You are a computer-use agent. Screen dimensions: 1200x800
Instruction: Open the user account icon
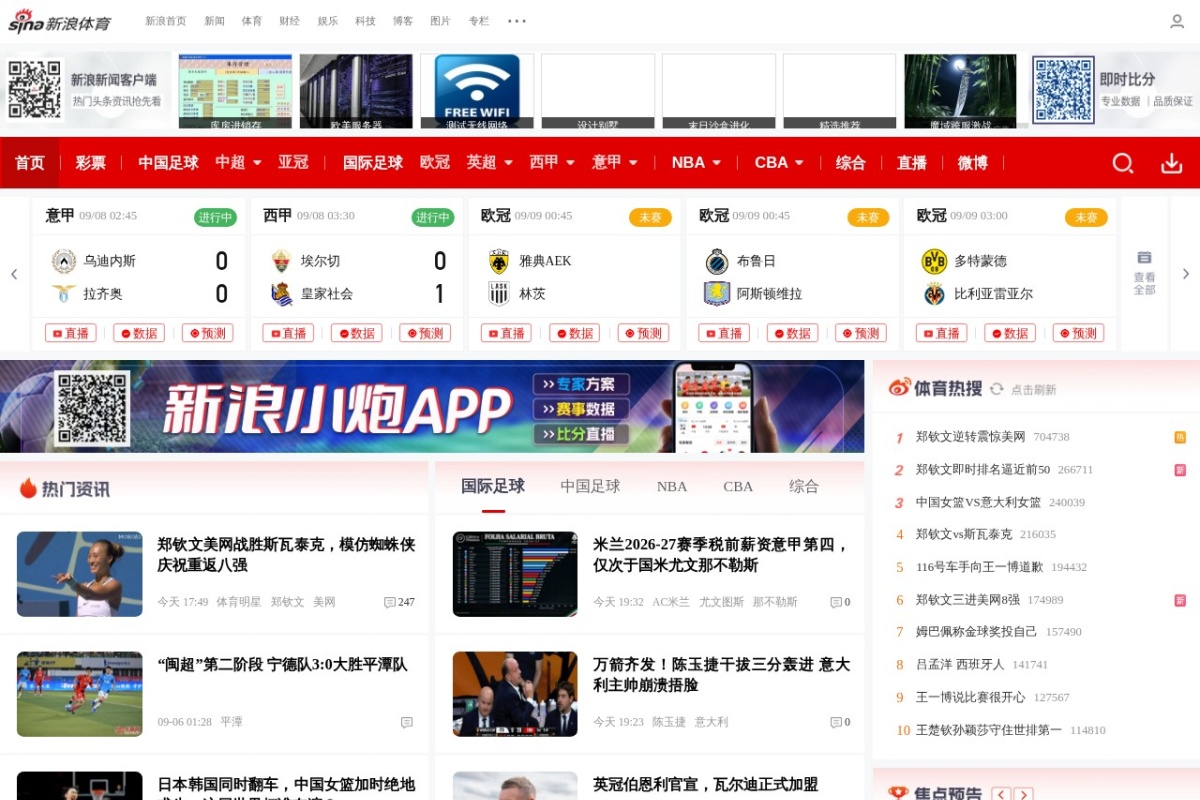click(1177, 21)
